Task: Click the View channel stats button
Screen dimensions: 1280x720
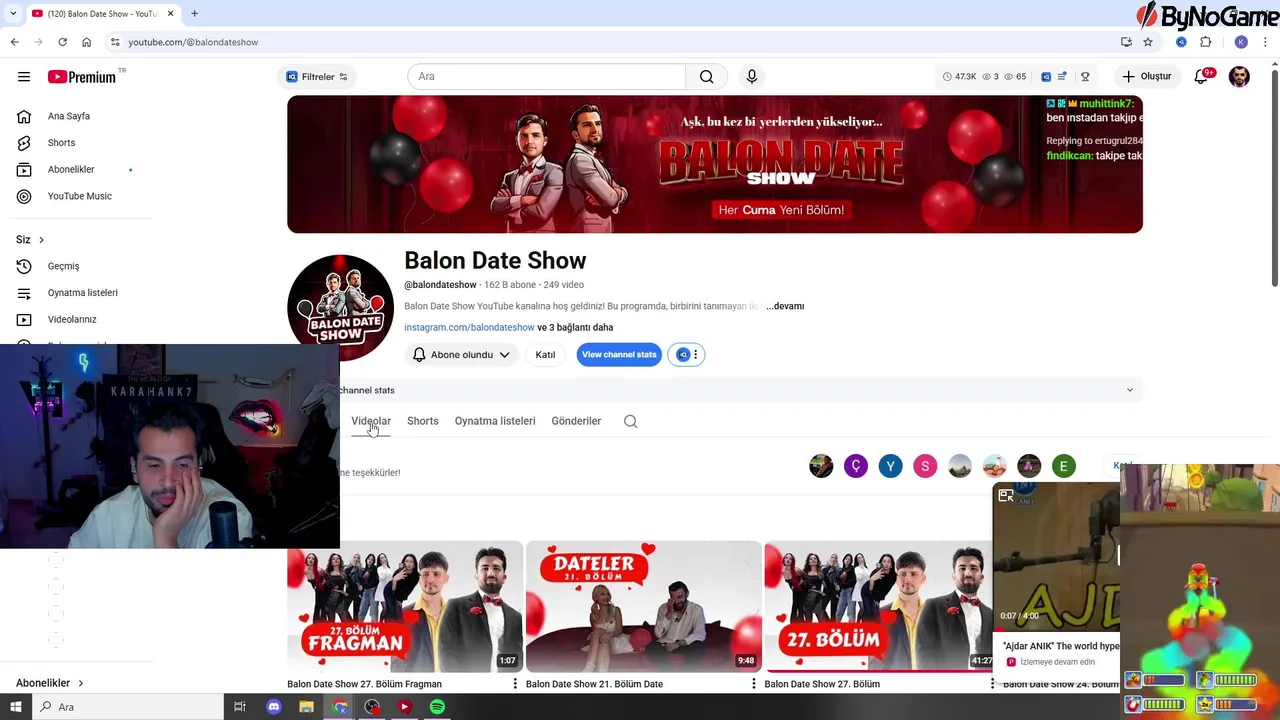Action: (619, 355)
